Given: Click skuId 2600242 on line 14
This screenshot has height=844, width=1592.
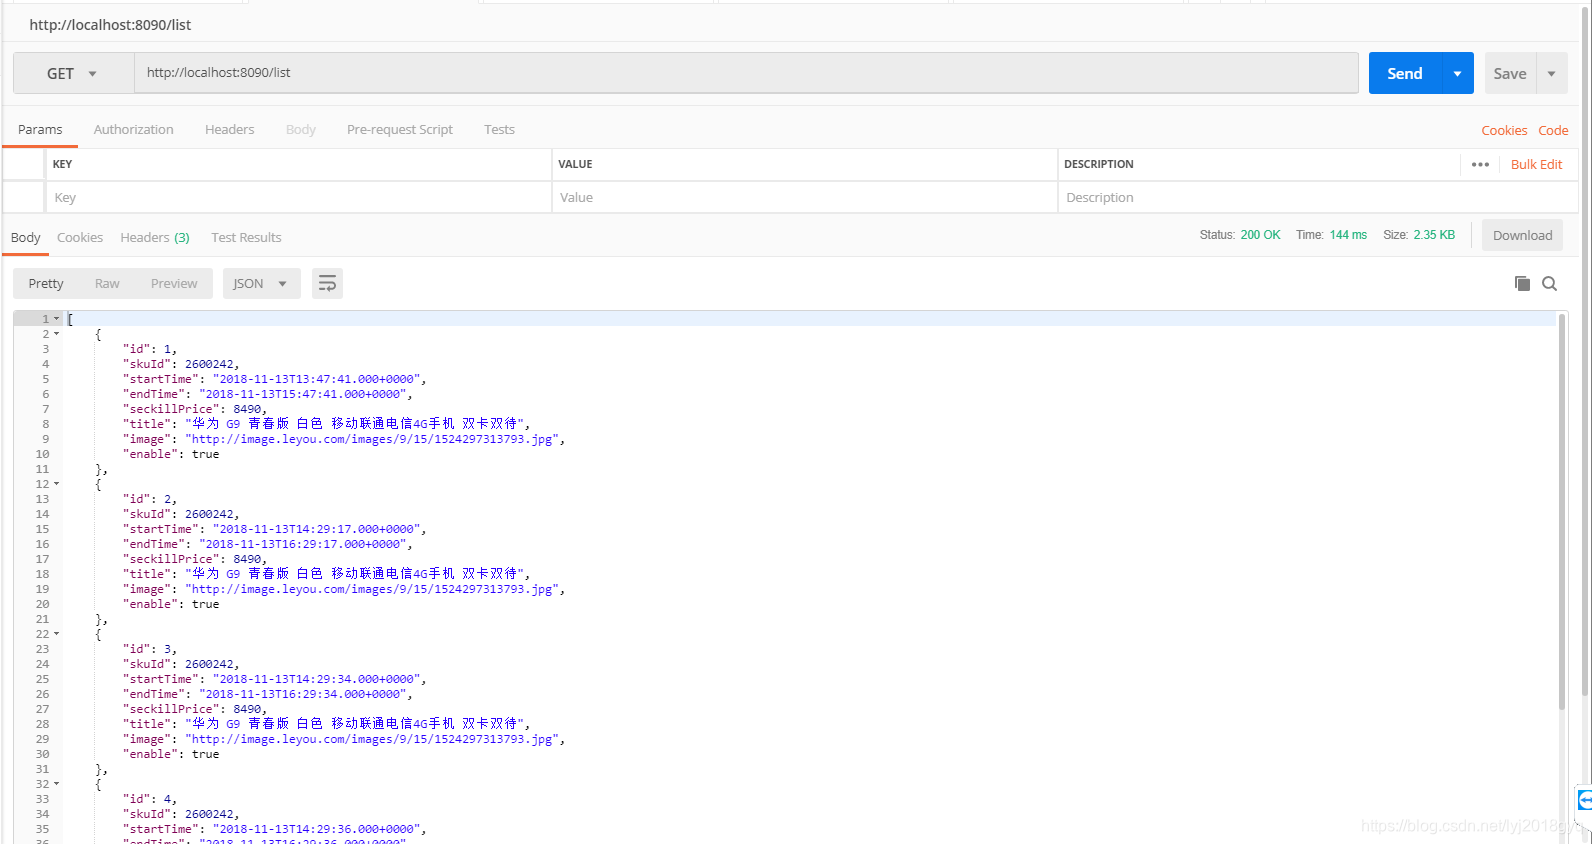Looking at the screenshot, I should click(209, 514).
